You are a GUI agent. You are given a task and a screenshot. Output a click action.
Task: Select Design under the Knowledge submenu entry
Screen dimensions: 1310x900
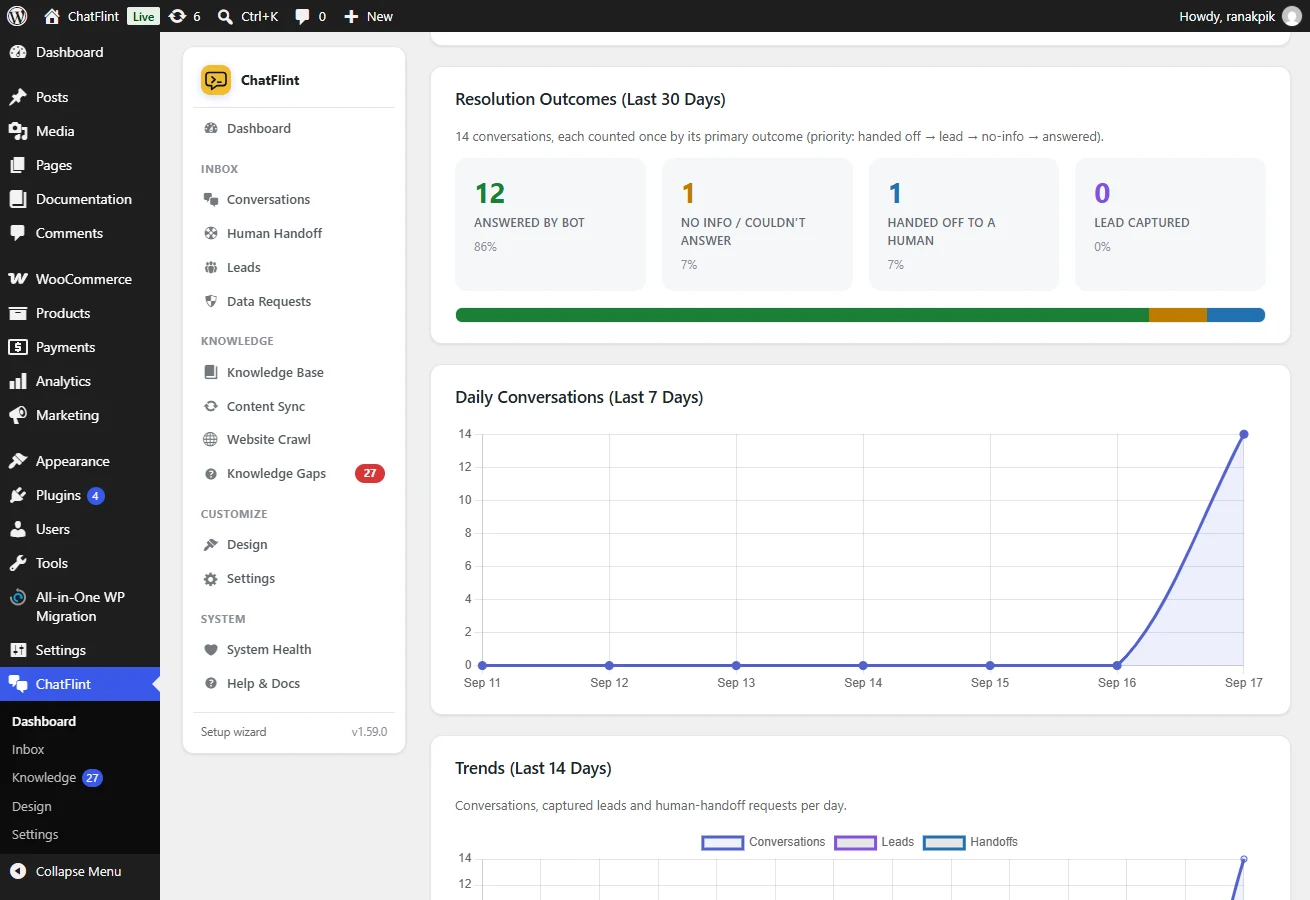[x=32, y=806]
